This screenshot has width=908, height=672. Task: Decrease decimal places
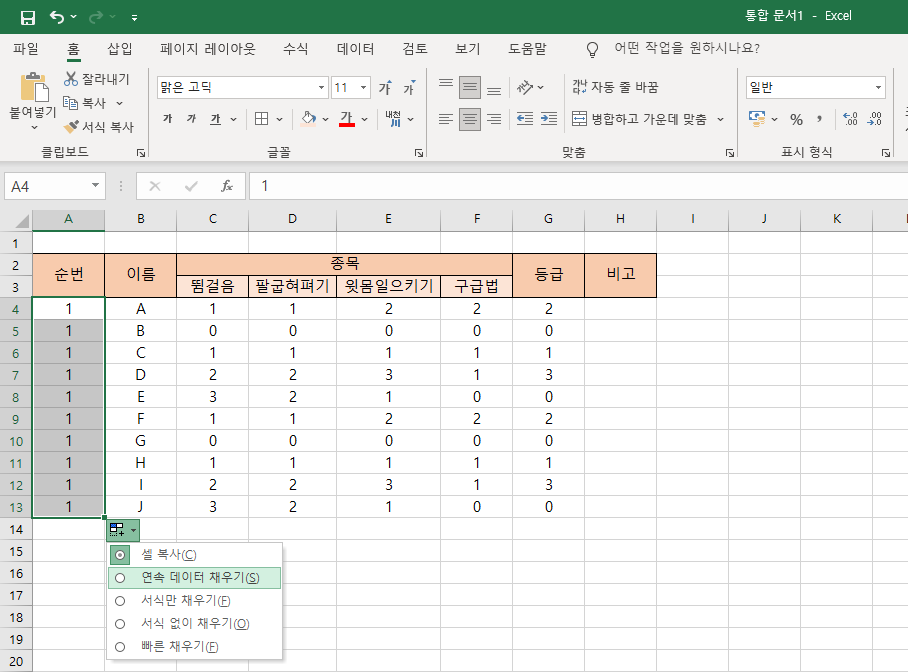875,119
